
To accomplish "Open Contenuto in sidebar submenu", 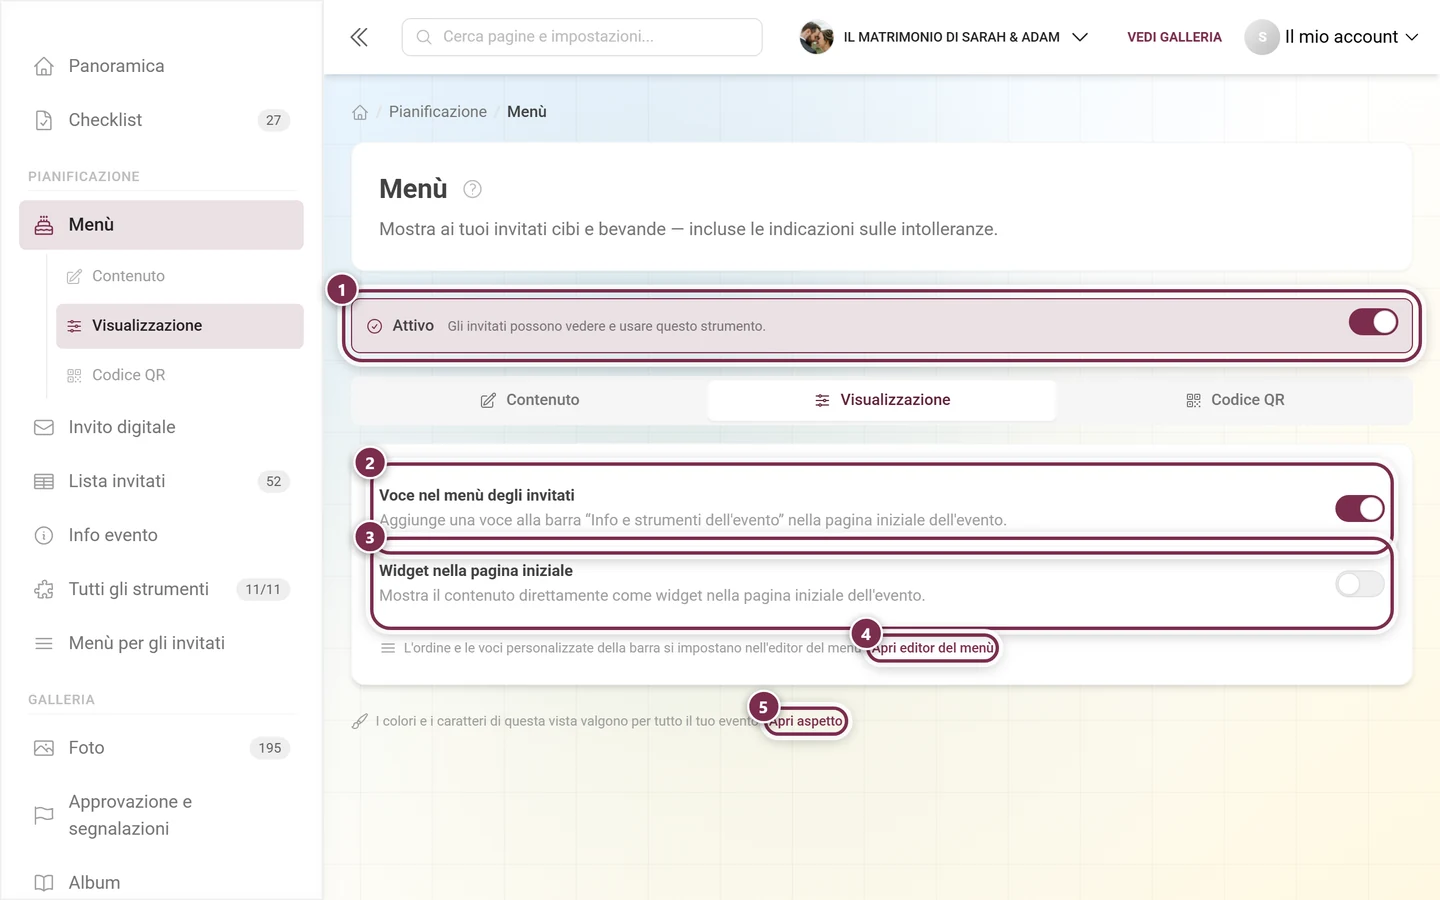I will 180,276.
